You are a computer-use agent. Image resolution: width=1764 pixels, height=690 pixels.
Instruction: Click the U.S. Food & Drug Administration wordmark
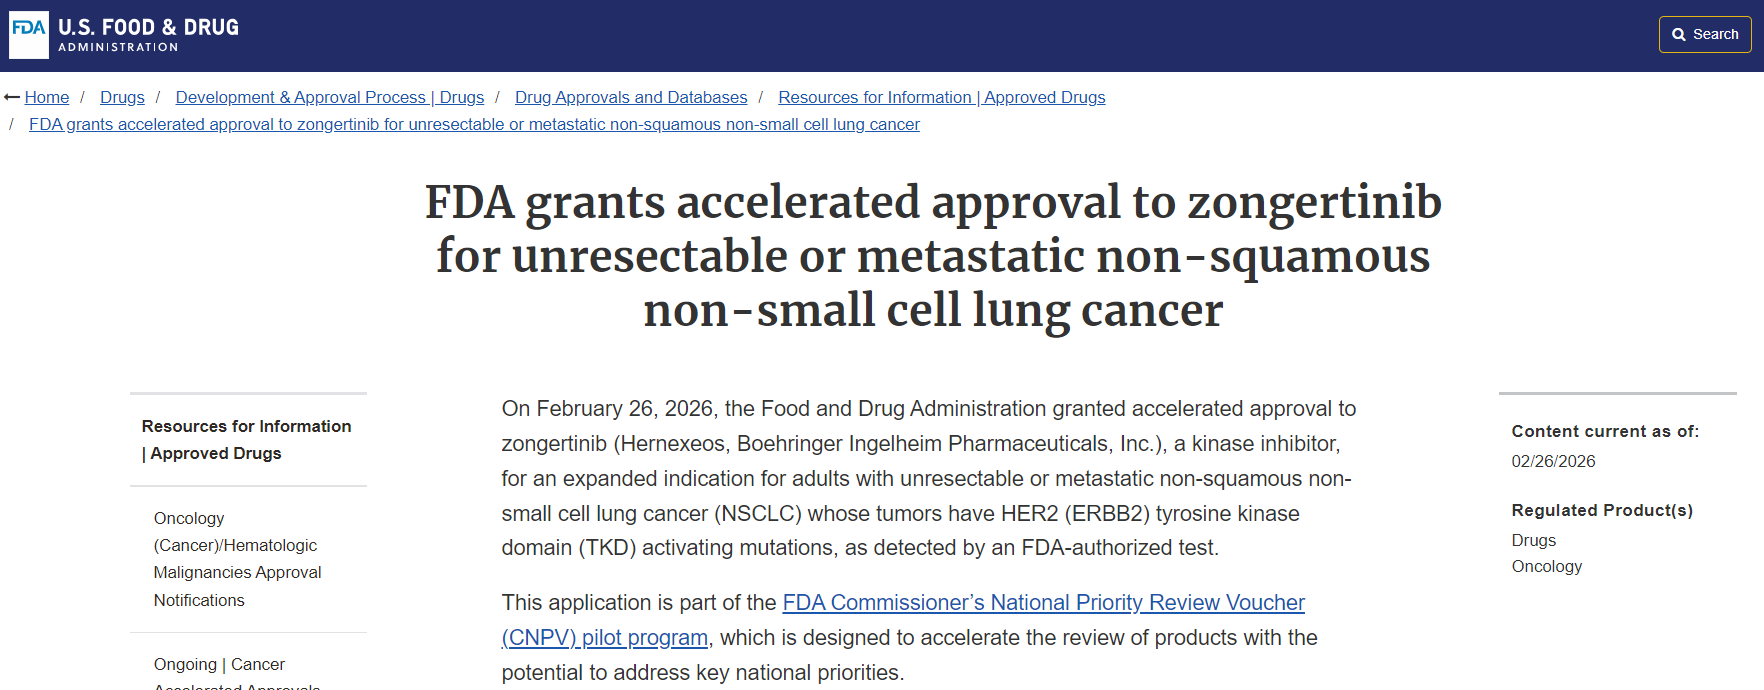click(x=148, y=35)
